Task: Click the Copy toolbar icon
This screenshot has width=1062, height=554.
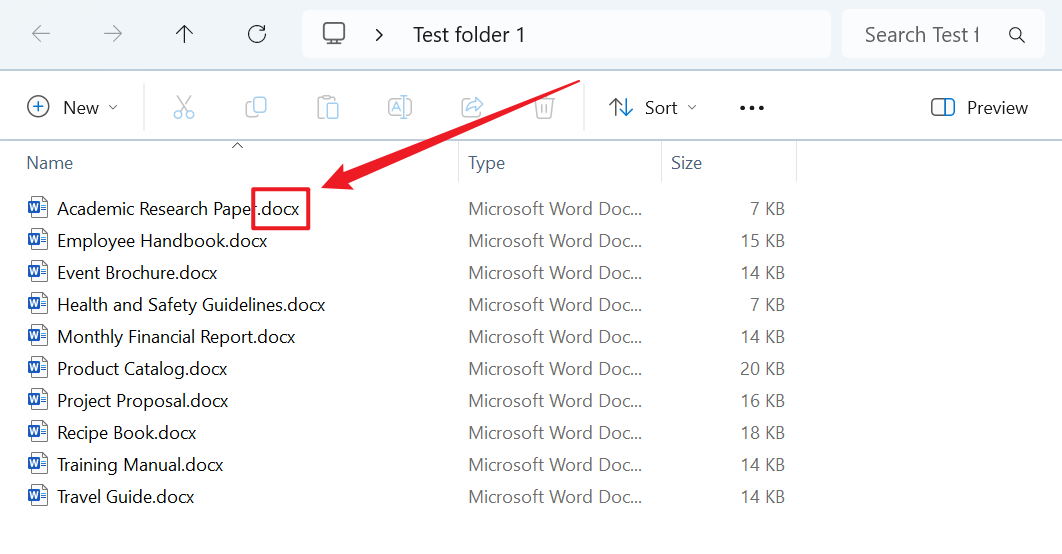Action: [256, 108]
